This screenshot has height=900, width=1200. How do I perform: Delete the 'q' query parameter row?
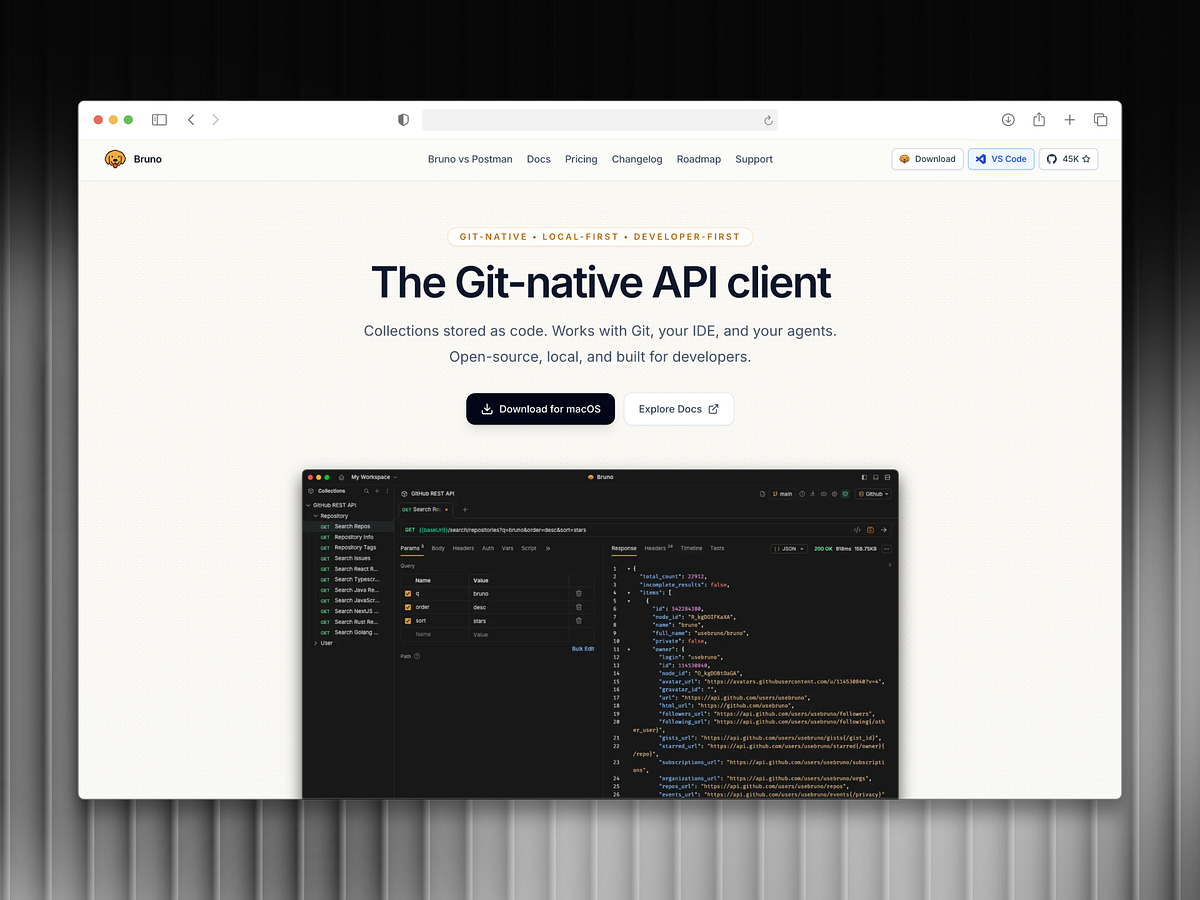click(578, 593)
